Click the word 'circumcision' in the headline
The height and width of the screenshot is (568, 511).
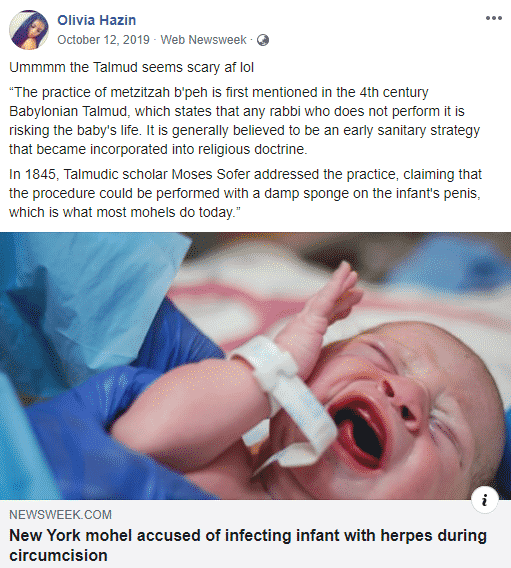coord(58,555)
